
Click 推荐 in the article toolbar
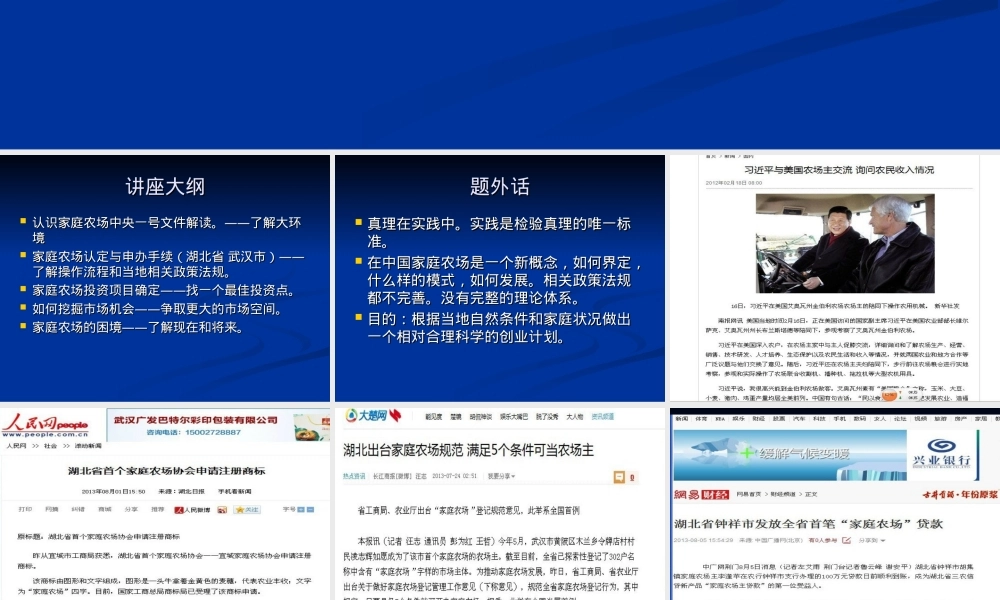pyautogui.click(x=158, y=509)
